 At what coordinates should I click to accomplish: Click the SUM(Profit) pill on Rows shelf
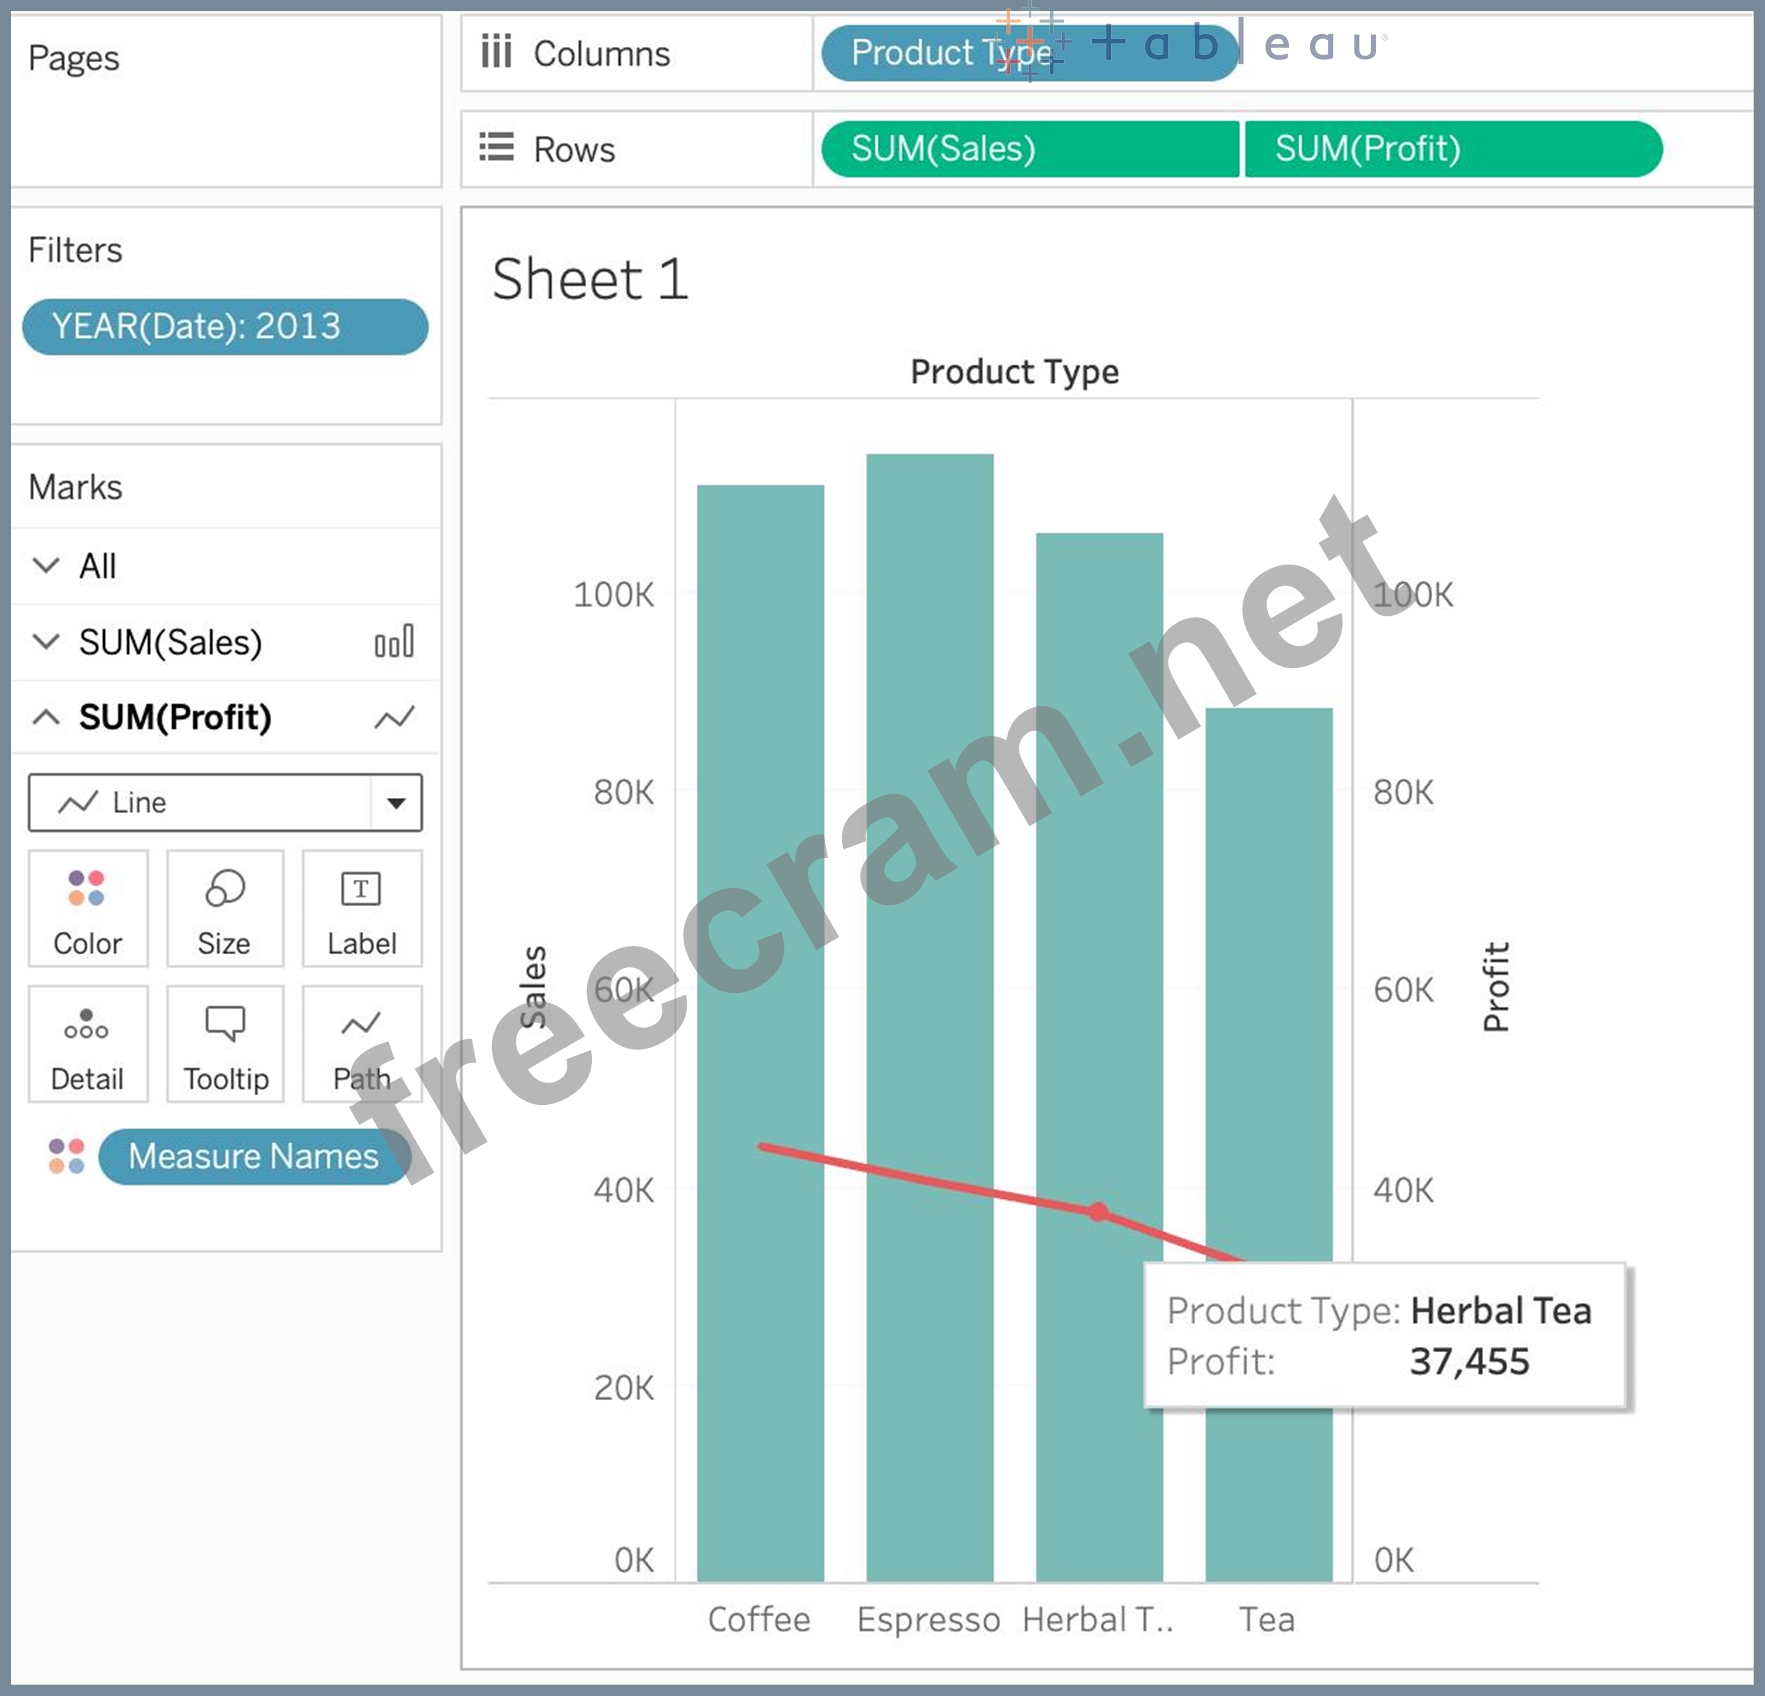click(1452, 149)
